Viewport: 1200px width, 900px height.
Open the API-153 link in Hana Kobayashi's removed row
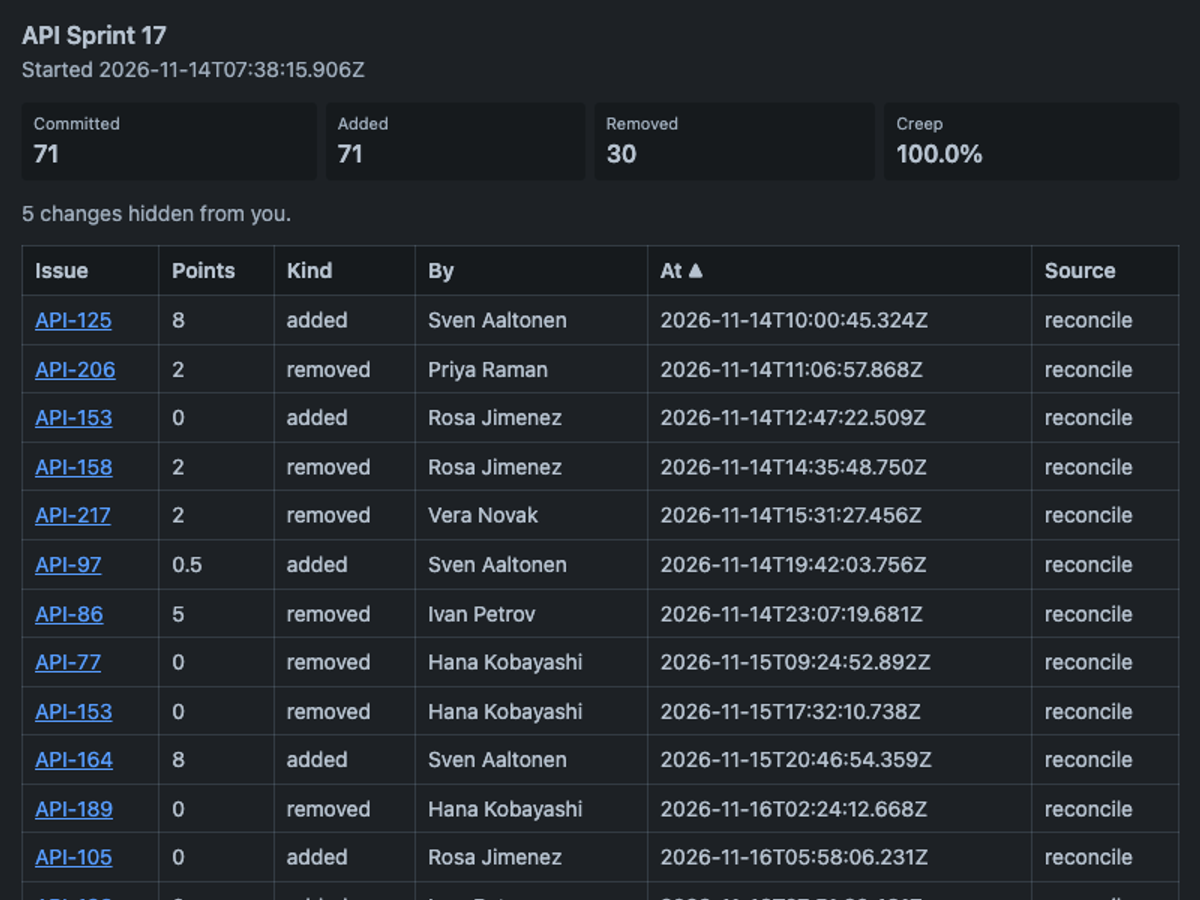pyautogui.click(x=73, y=712)
